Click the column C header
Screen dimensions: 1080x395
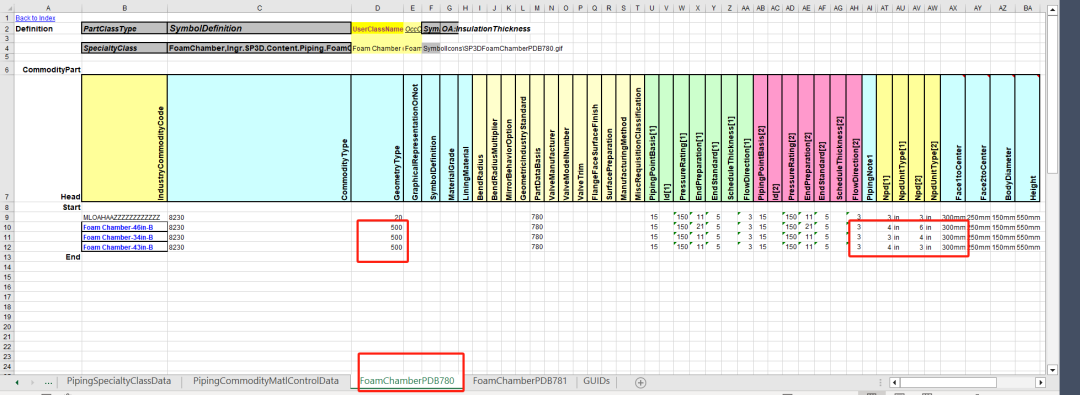point(259,8)
